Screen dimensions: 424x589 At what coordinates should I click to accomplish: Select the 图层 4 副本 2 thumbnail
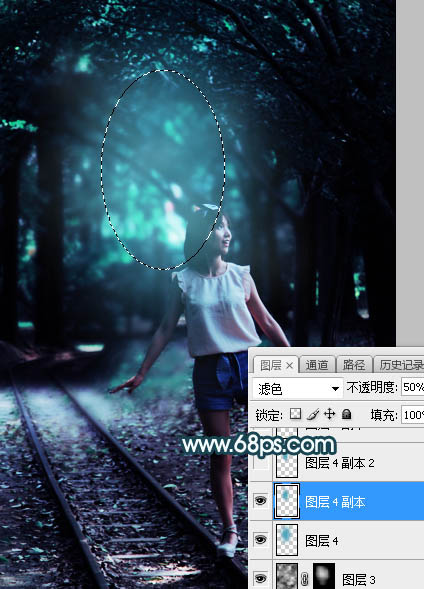287,463
